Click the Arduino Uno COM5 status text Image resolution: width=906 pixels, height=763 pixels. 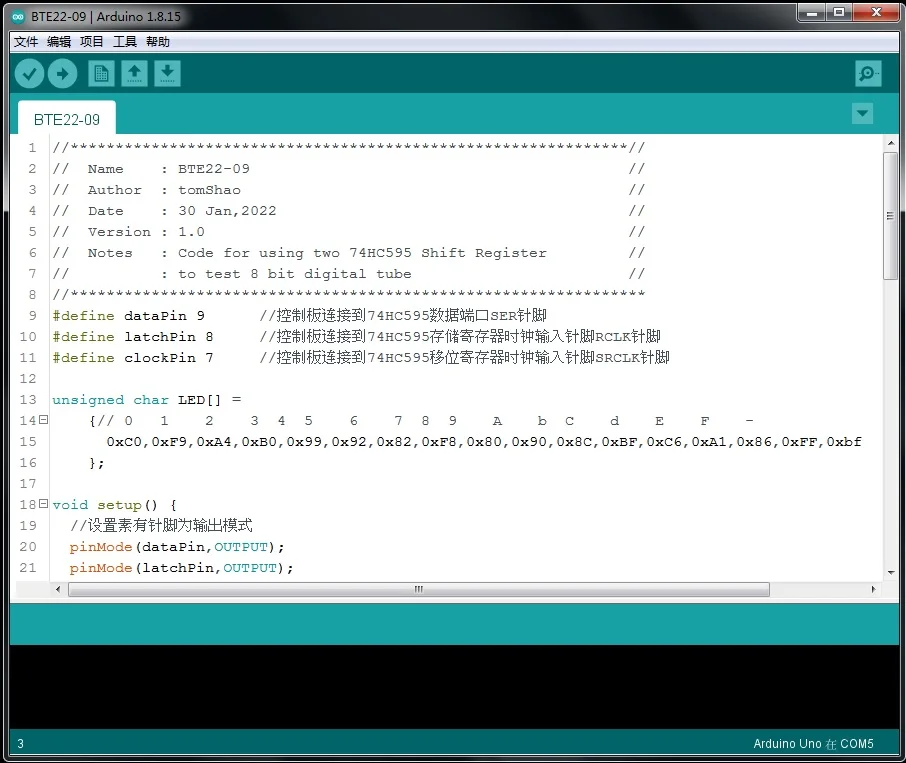tap(813, 744)
